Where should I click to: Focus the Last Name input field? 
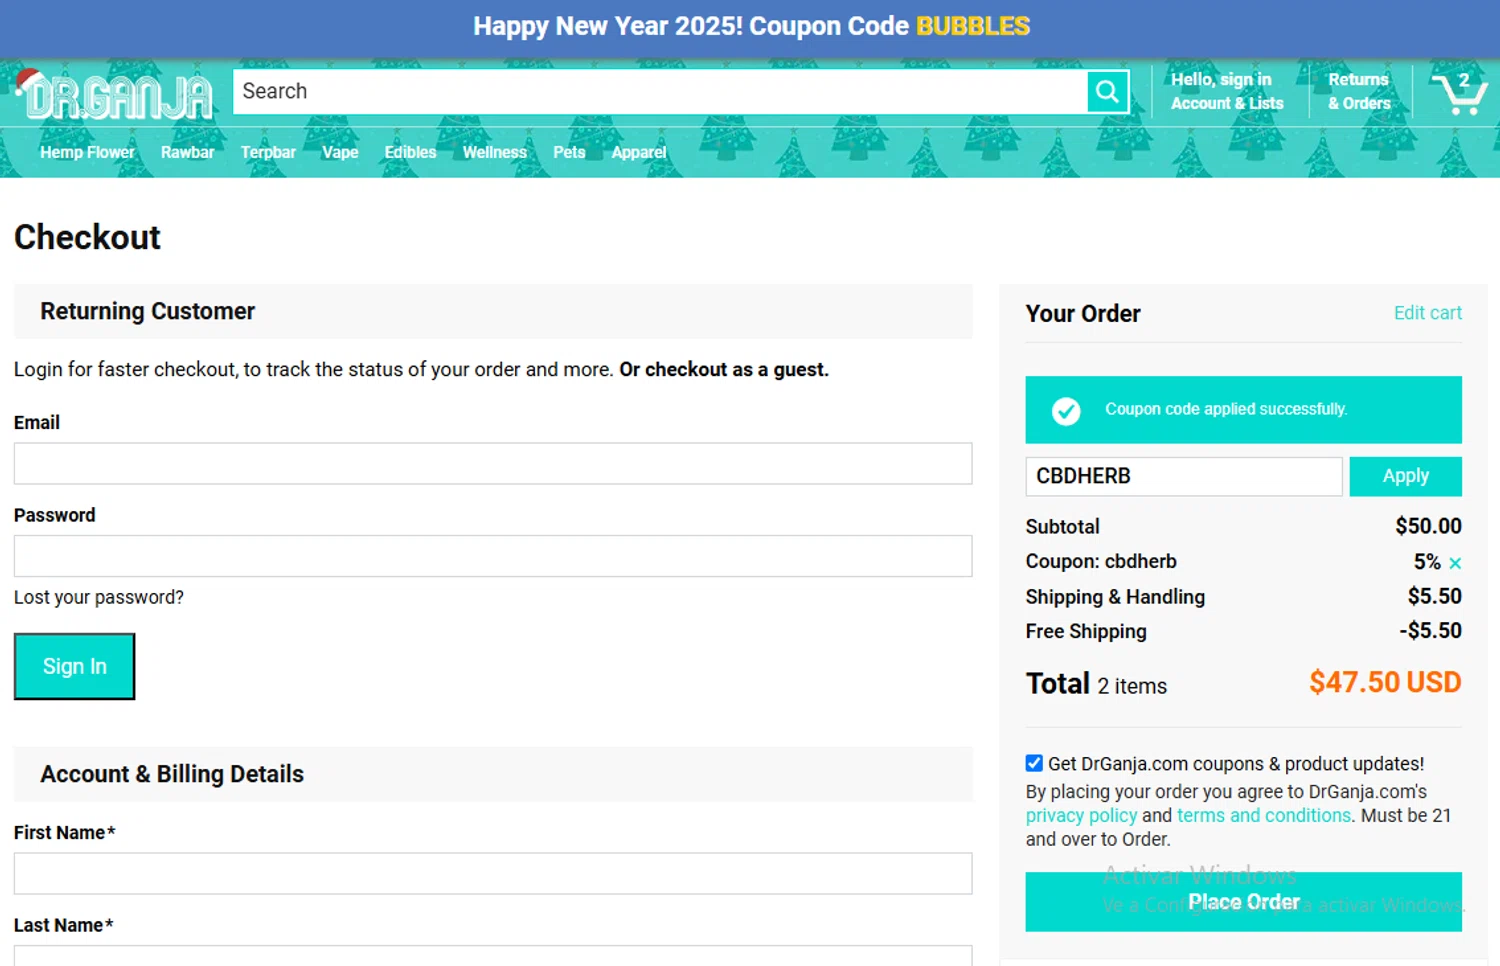[x=493, y=955]
